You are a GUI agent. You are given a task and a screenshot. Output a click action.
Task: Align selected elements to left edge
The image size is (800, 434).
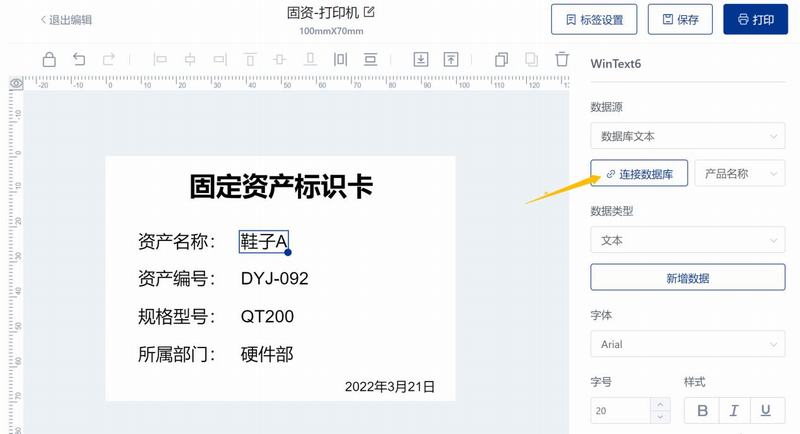pos(160,60)
